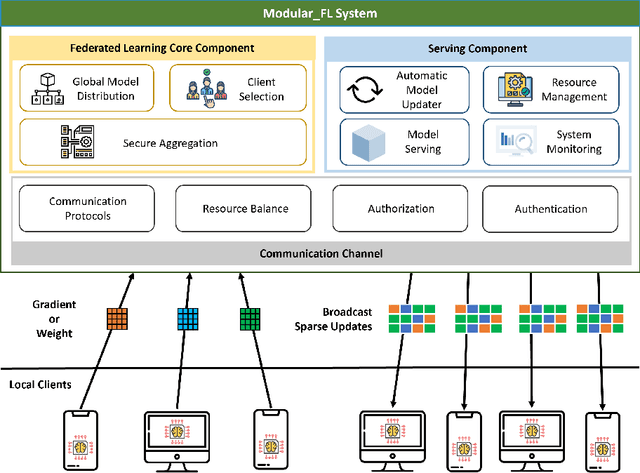Click the Authorization box

pos(402,208)
